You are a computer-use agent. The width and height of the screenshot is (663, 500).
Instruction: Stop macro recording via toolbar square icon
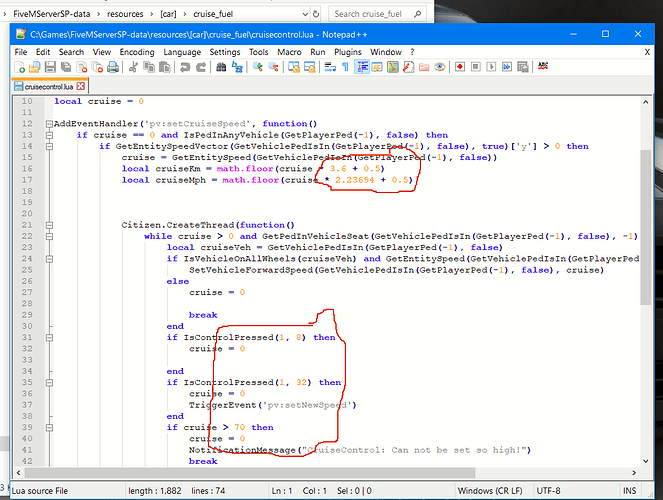(476, 67)
